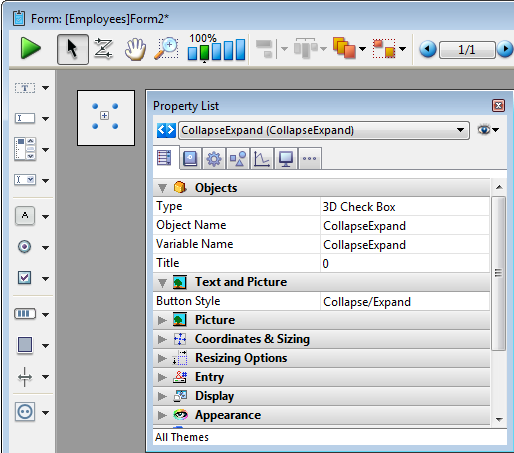514x453 pixels.
Task: Go to the previous form page arrow
Action: click(x=428, y=49)
